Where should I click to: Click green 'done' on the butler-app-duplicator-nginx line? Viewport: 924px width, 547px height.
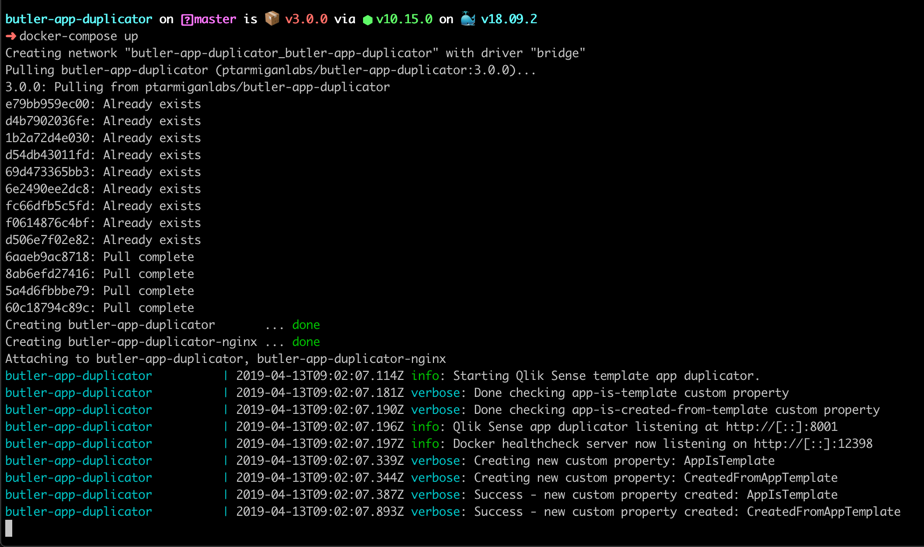pos(306,342)
